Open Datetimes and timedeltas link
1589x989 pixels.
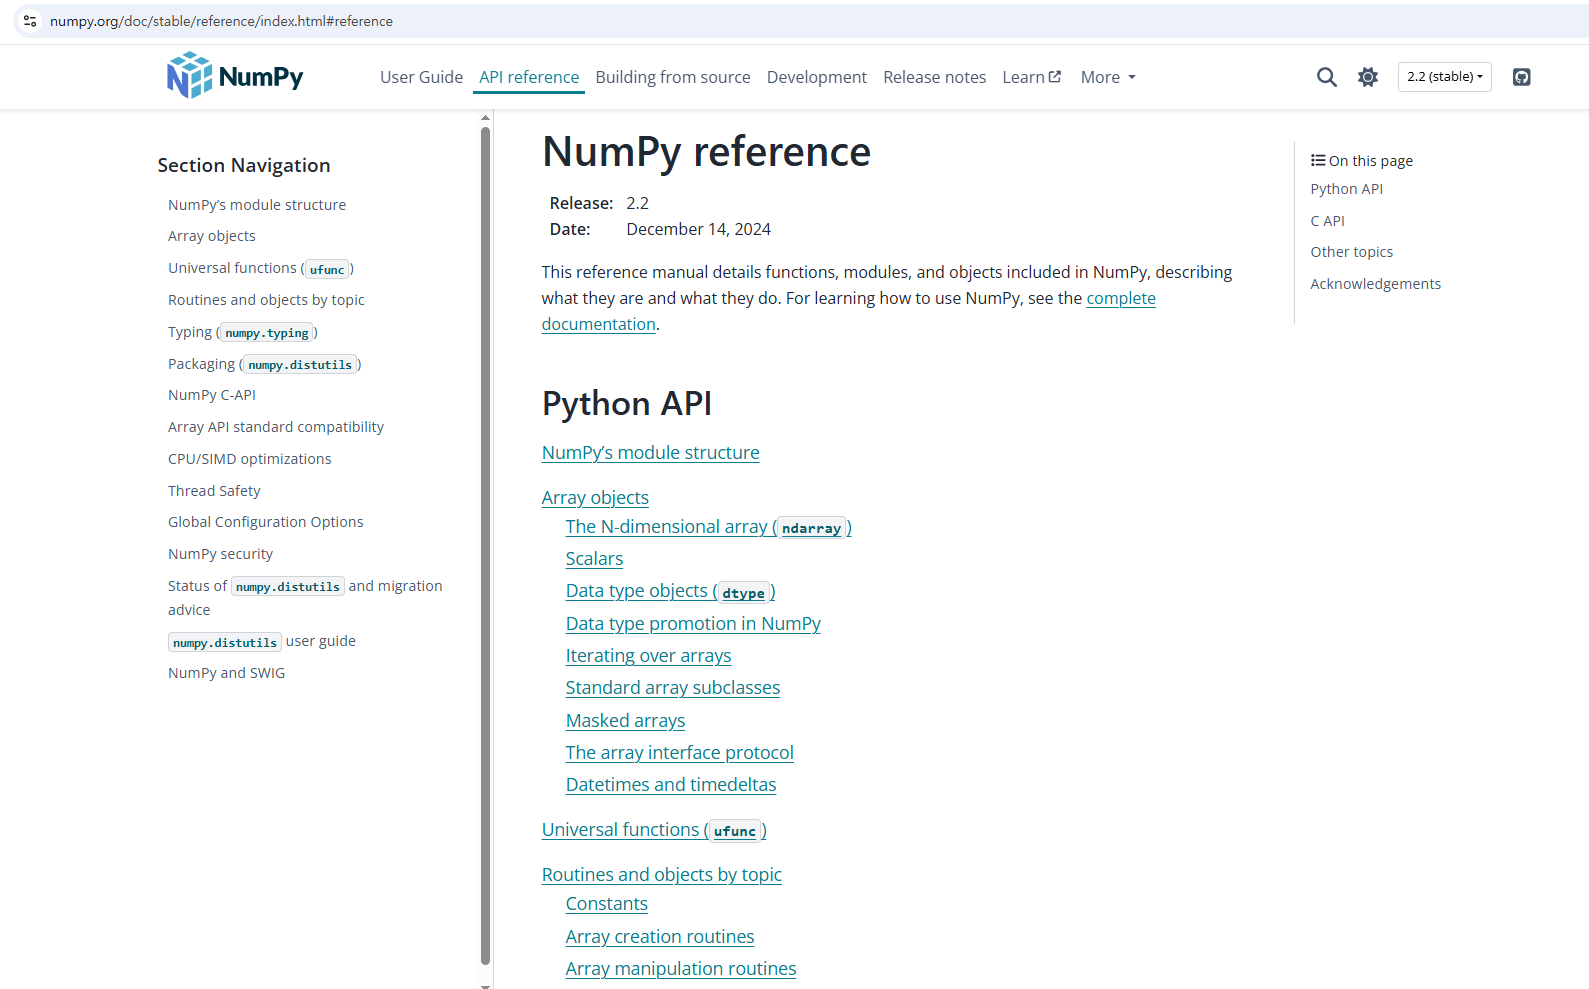tap(671, 785)
